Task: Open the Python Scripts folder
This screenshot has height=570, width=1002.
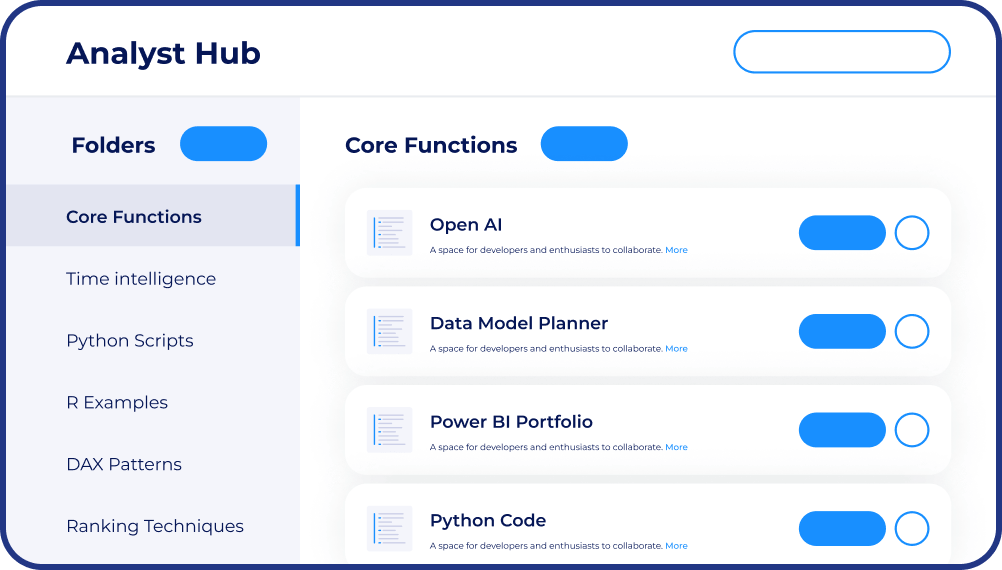Action: click(130, 341)
